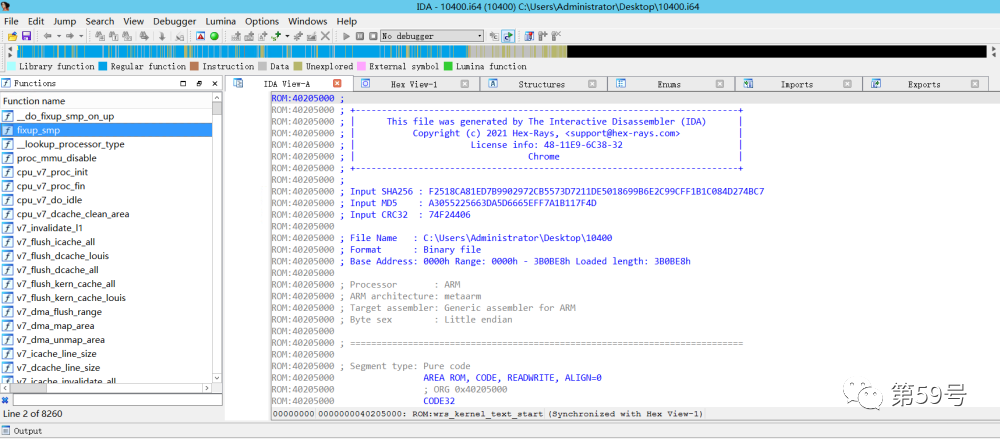Select function v7_dma_map_area
Screen dimensions: 1000x439
pos(55,326)
